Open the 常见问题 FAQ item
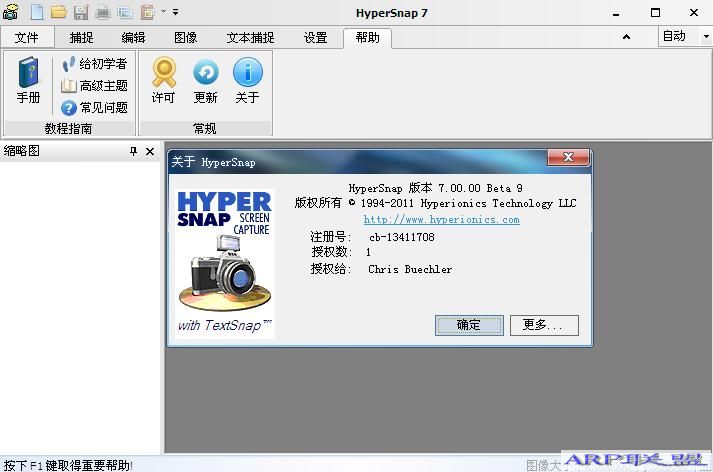Image resolution: width=713 pixels, height=472 pixels. point(95,108)
